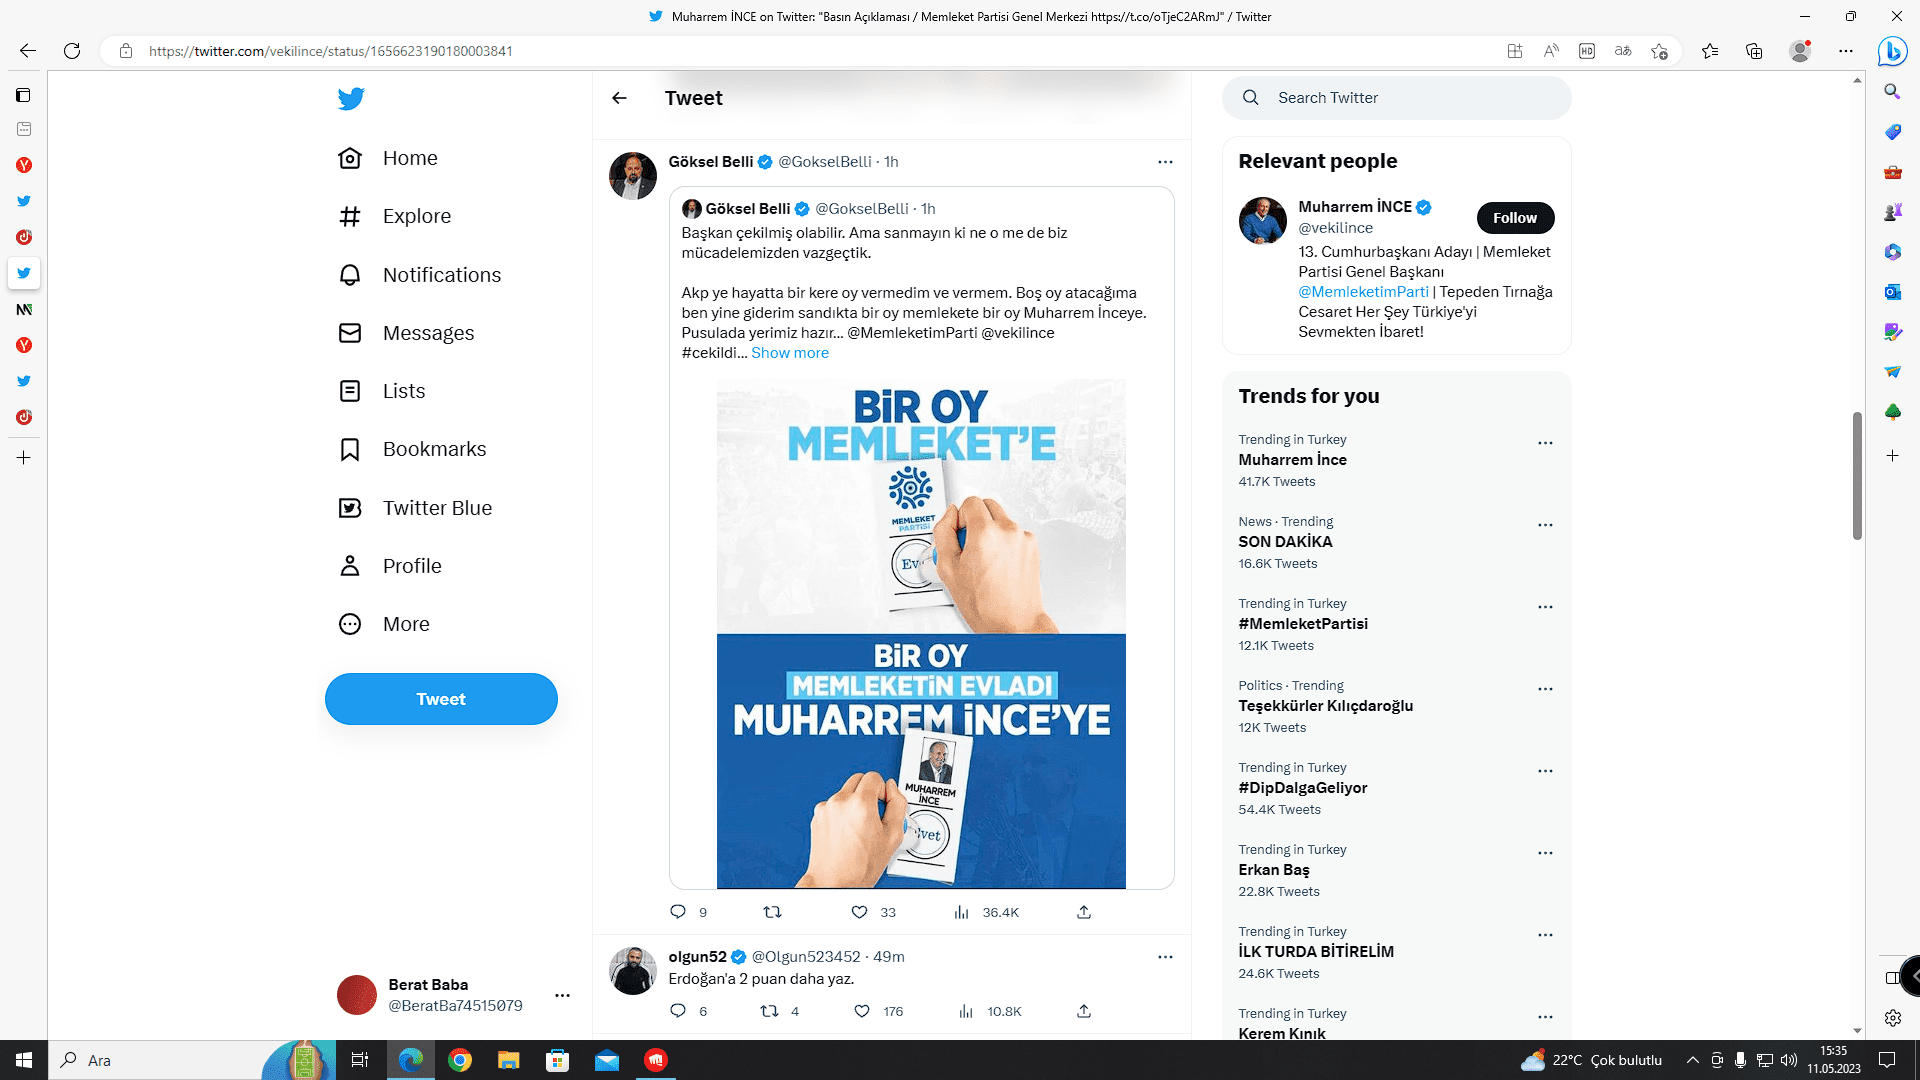1920x1080 pixels.
Task: Follow Muharrem İNCE
Action: click(1514, 218)
